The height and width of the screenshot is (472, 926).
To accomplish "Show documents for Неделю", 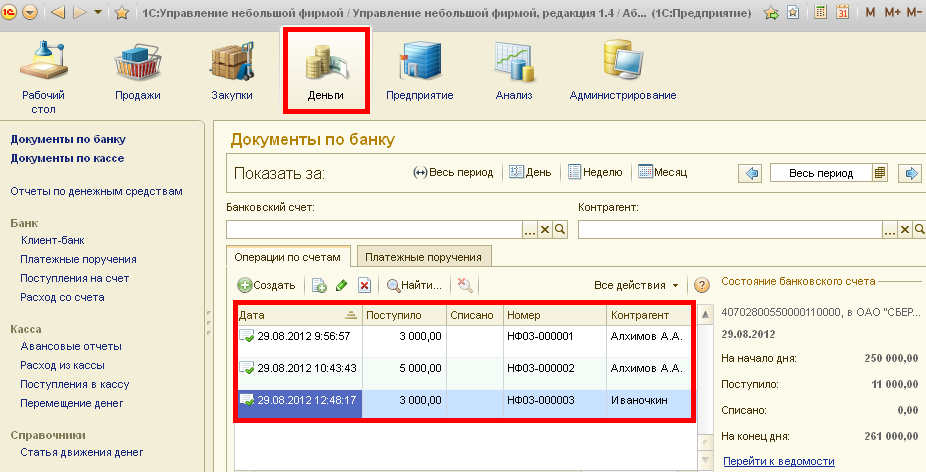I will [595, 172].
